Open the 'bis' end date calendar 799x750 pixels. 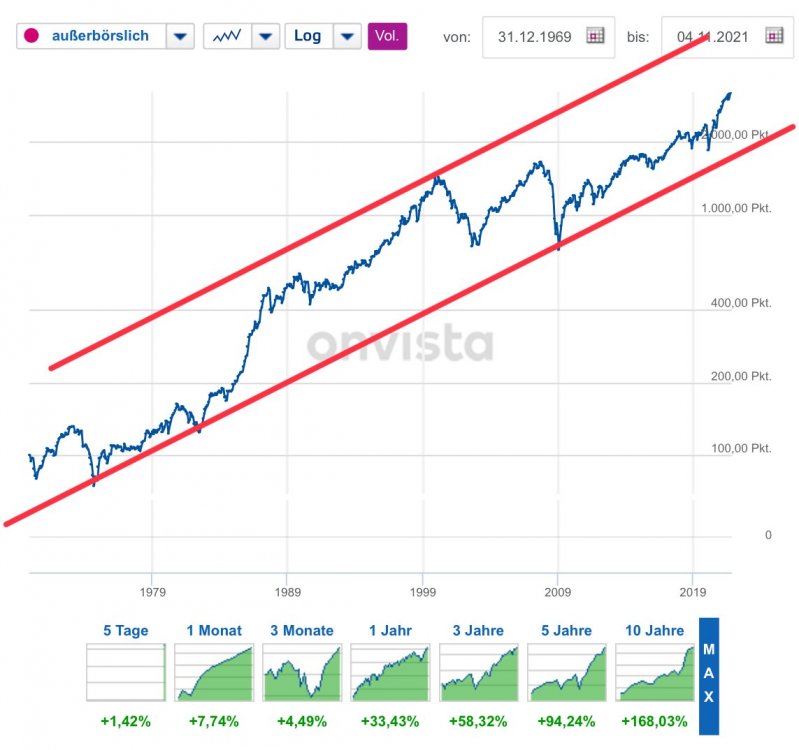(x=773, y=36)
